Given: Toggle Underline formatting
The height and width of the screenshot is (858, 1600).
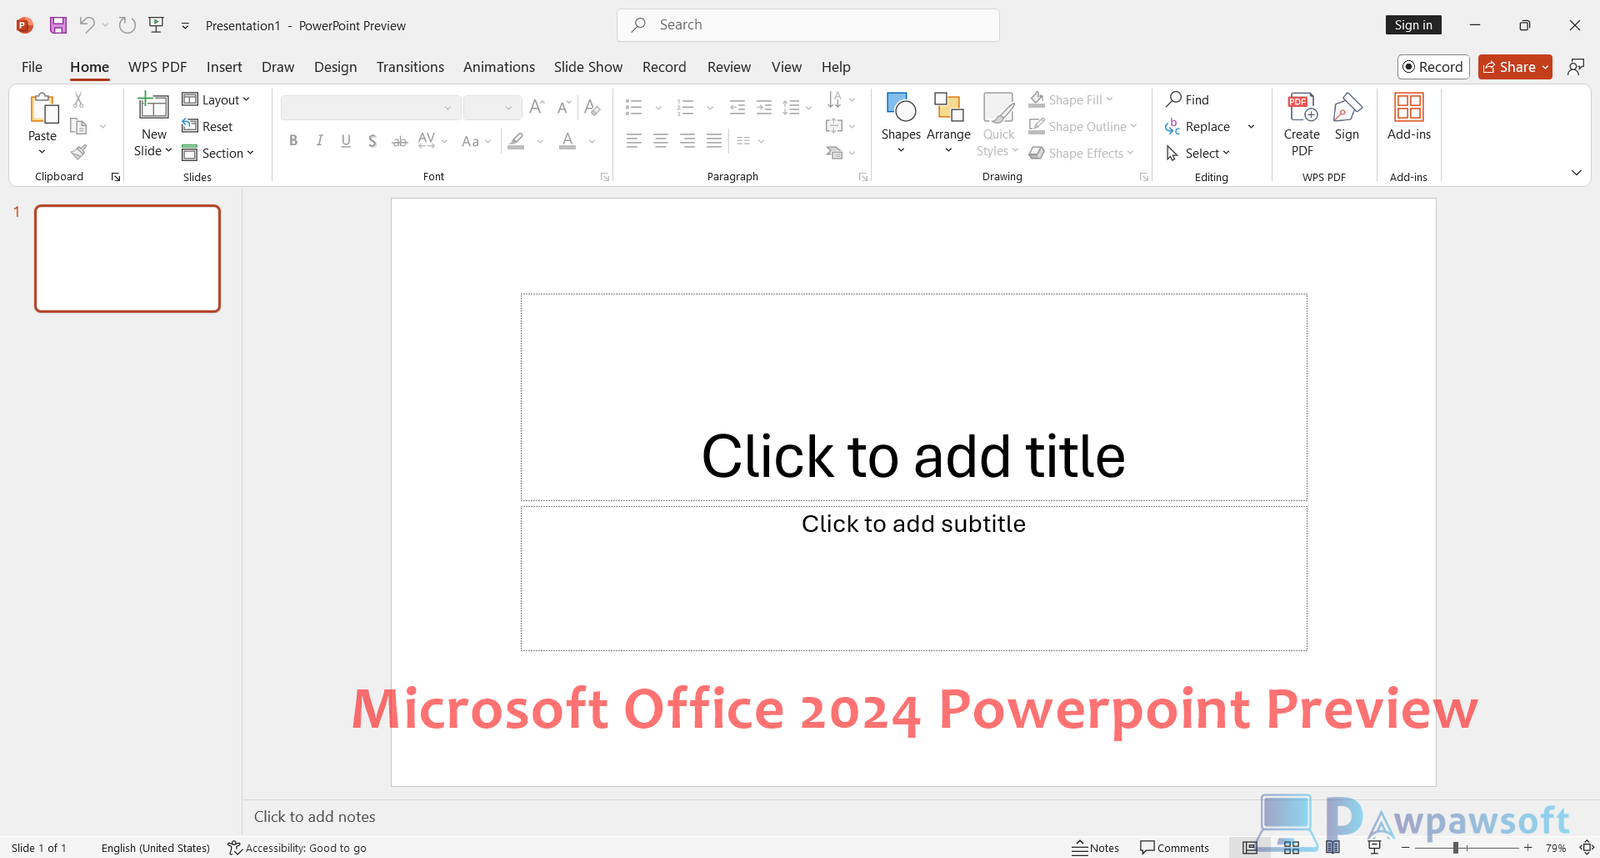Looking at the screenshot, I should [x=346, y=141].
